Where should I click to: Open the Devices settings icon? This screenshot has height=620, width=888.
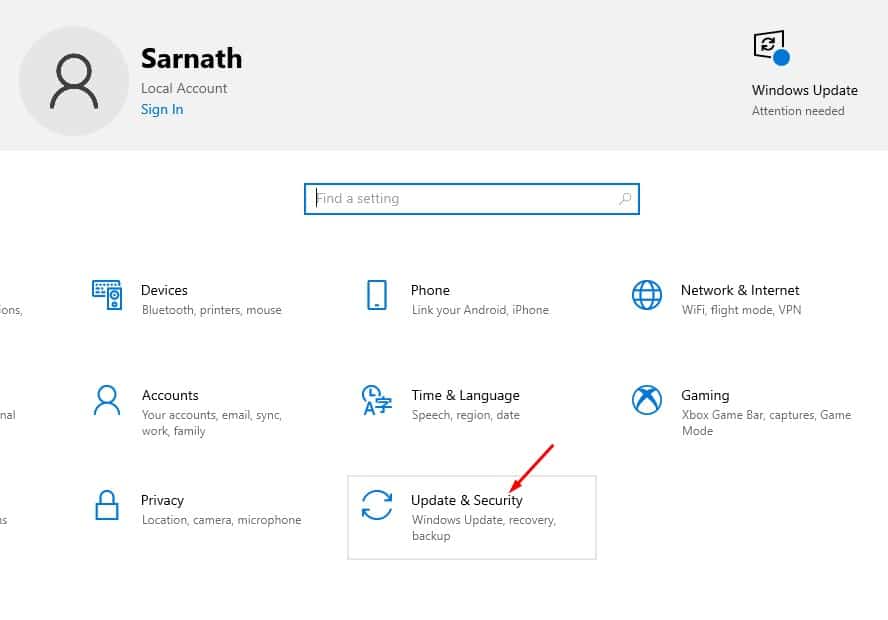click(106, 294)
